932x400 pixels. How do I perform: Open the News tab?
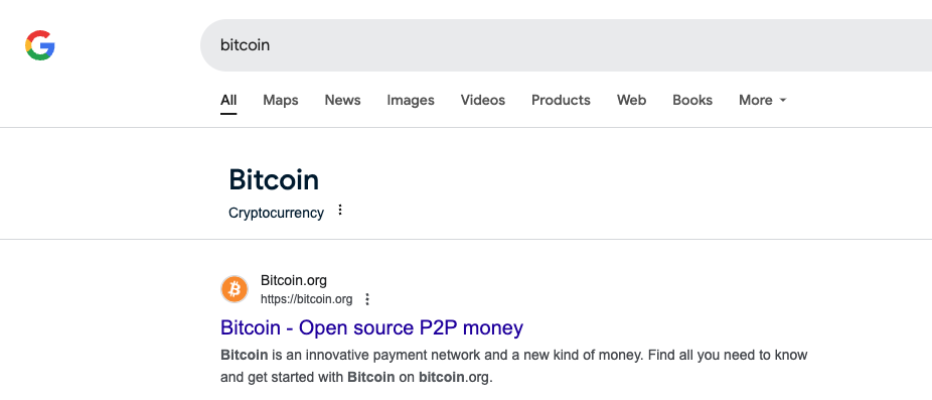tap(342, 100)
